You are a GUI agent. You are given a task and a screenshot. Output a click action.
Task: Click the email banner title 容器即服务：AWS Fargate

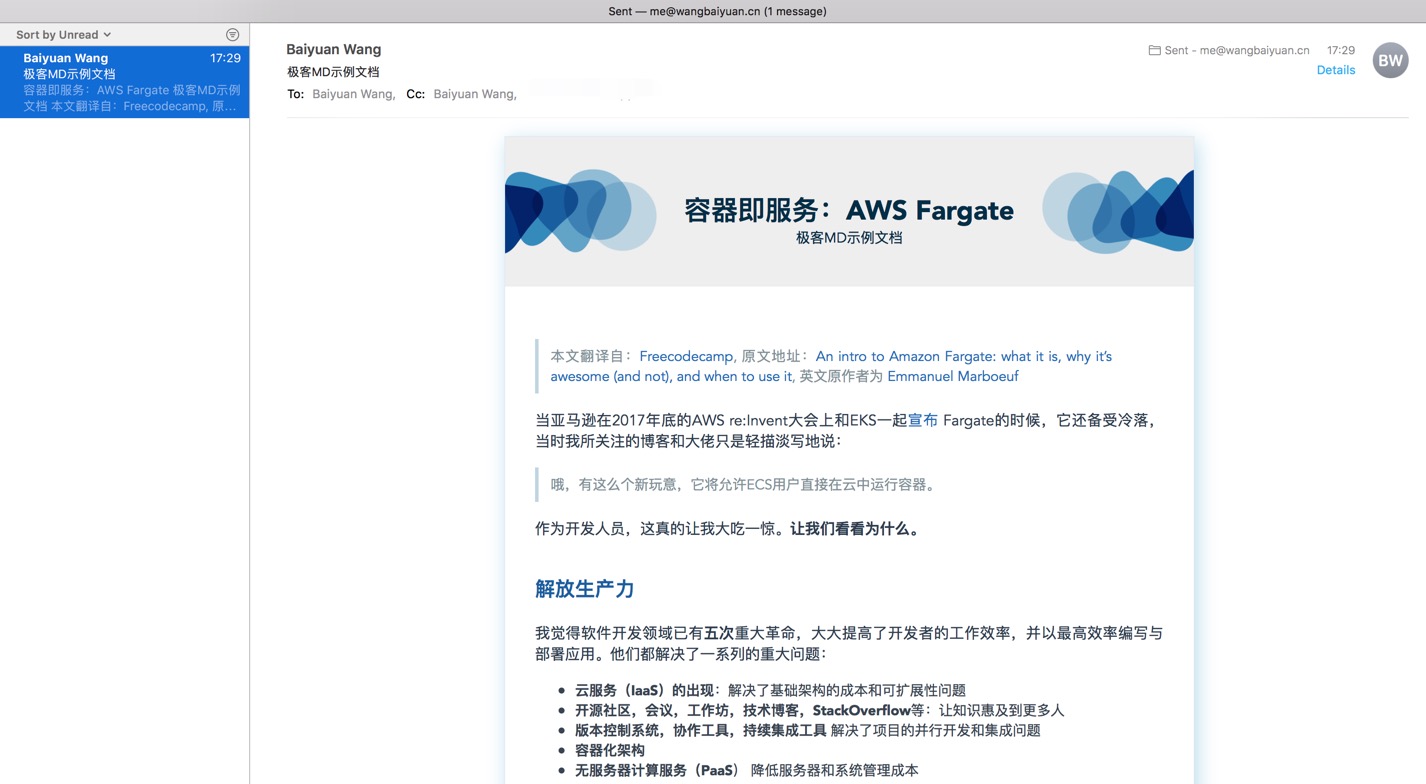click(849, 210)
